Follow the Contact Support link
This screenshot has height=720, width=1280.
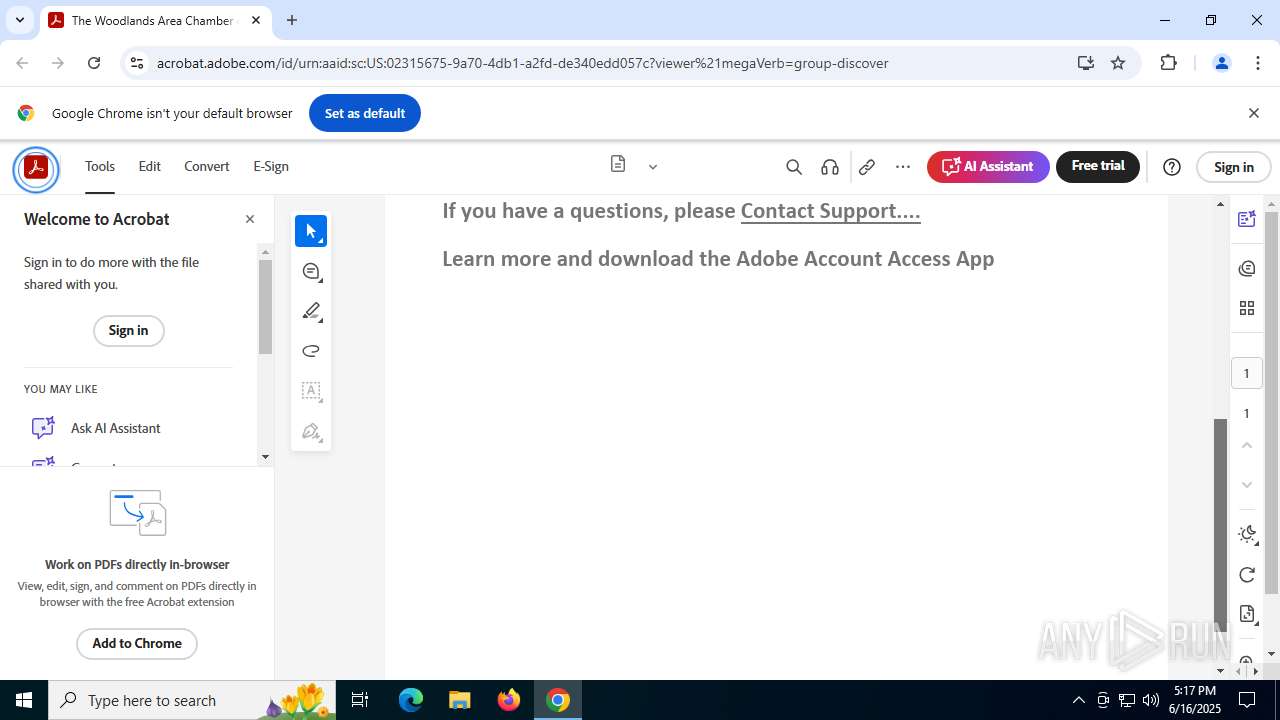830,211
